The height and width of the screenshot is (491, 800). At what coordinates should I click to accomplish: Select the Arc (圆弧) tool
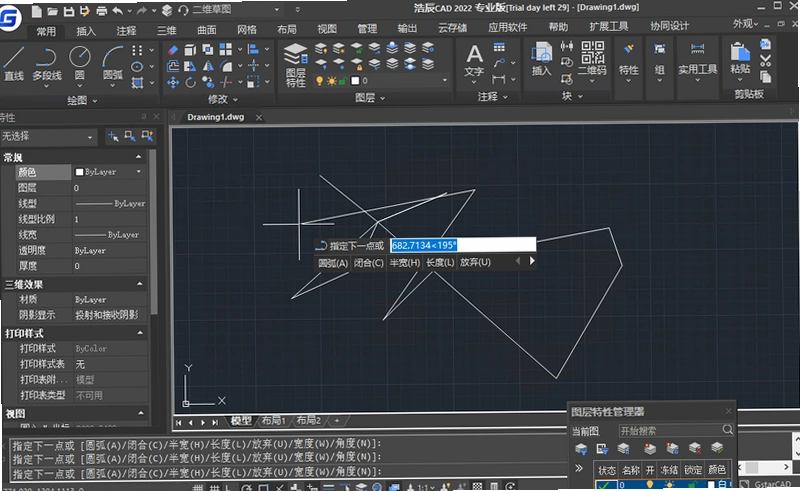[112, 63]
